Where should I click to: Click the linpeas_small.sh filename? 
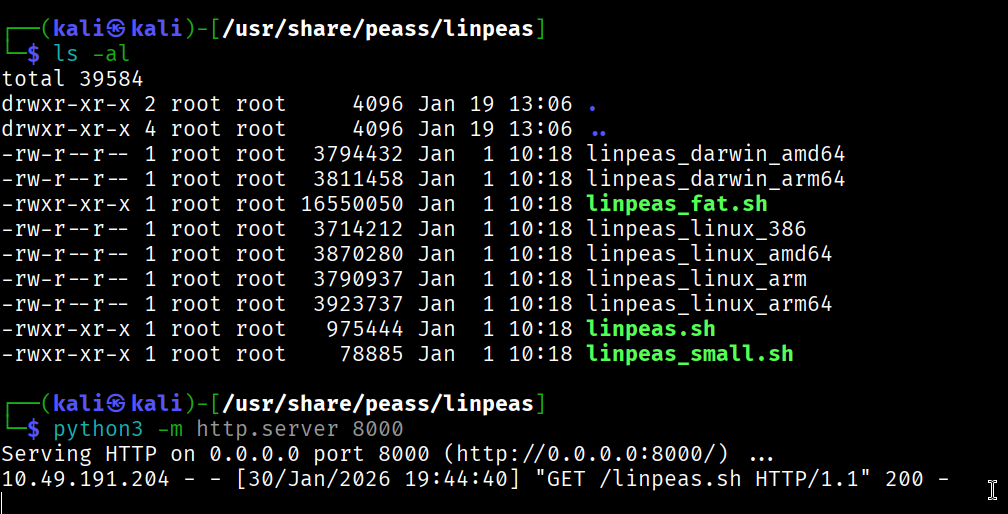(x=690, y=354)
